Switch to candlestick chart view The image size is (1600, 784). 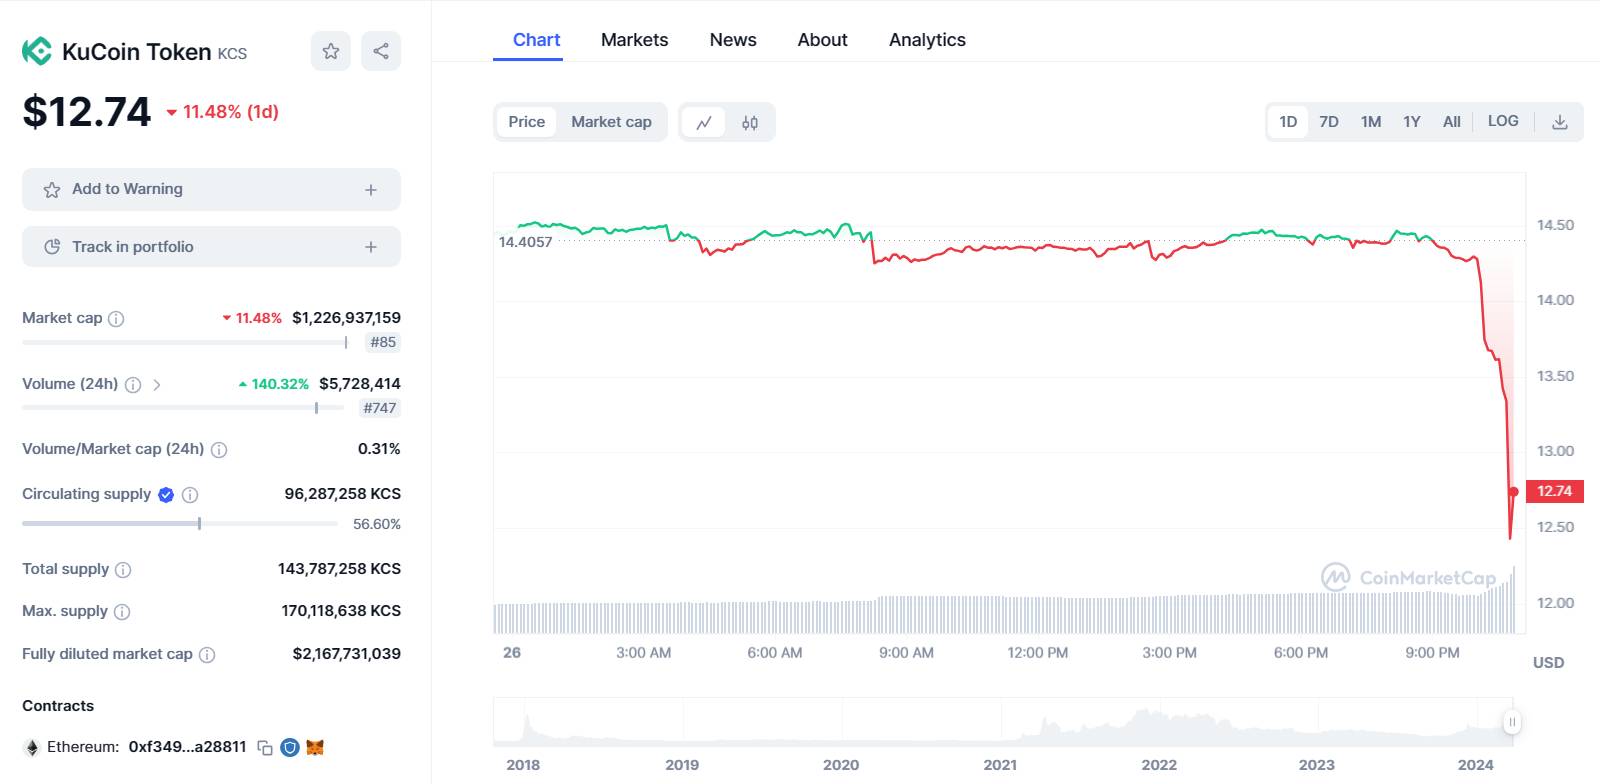(750, 122)
